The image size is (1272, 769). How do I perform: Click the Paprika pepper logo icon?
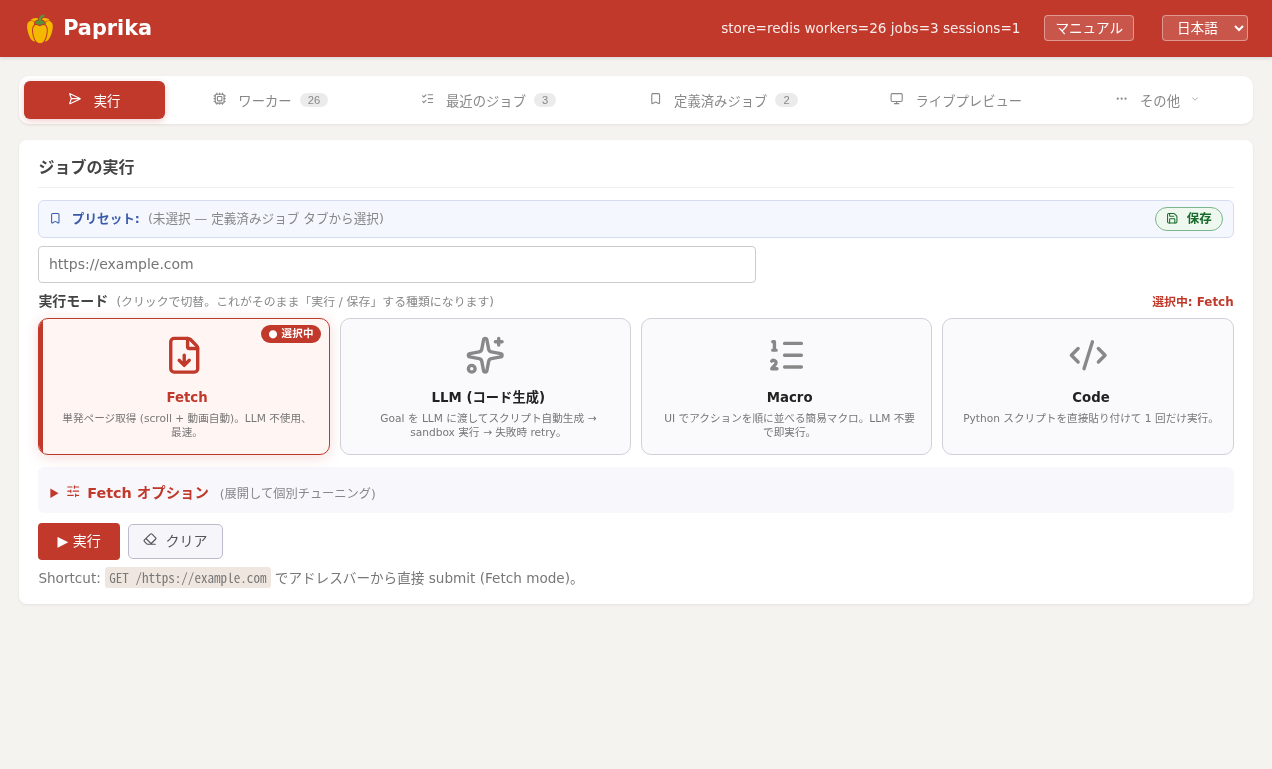[x=40, y=28]
